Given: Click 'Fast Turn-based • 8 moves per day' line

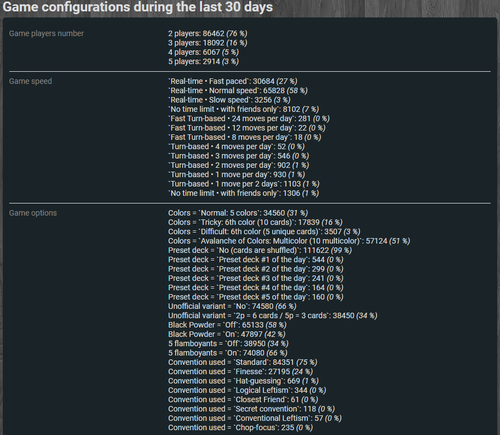Looking at the screenshot, I should click(245, 137).
